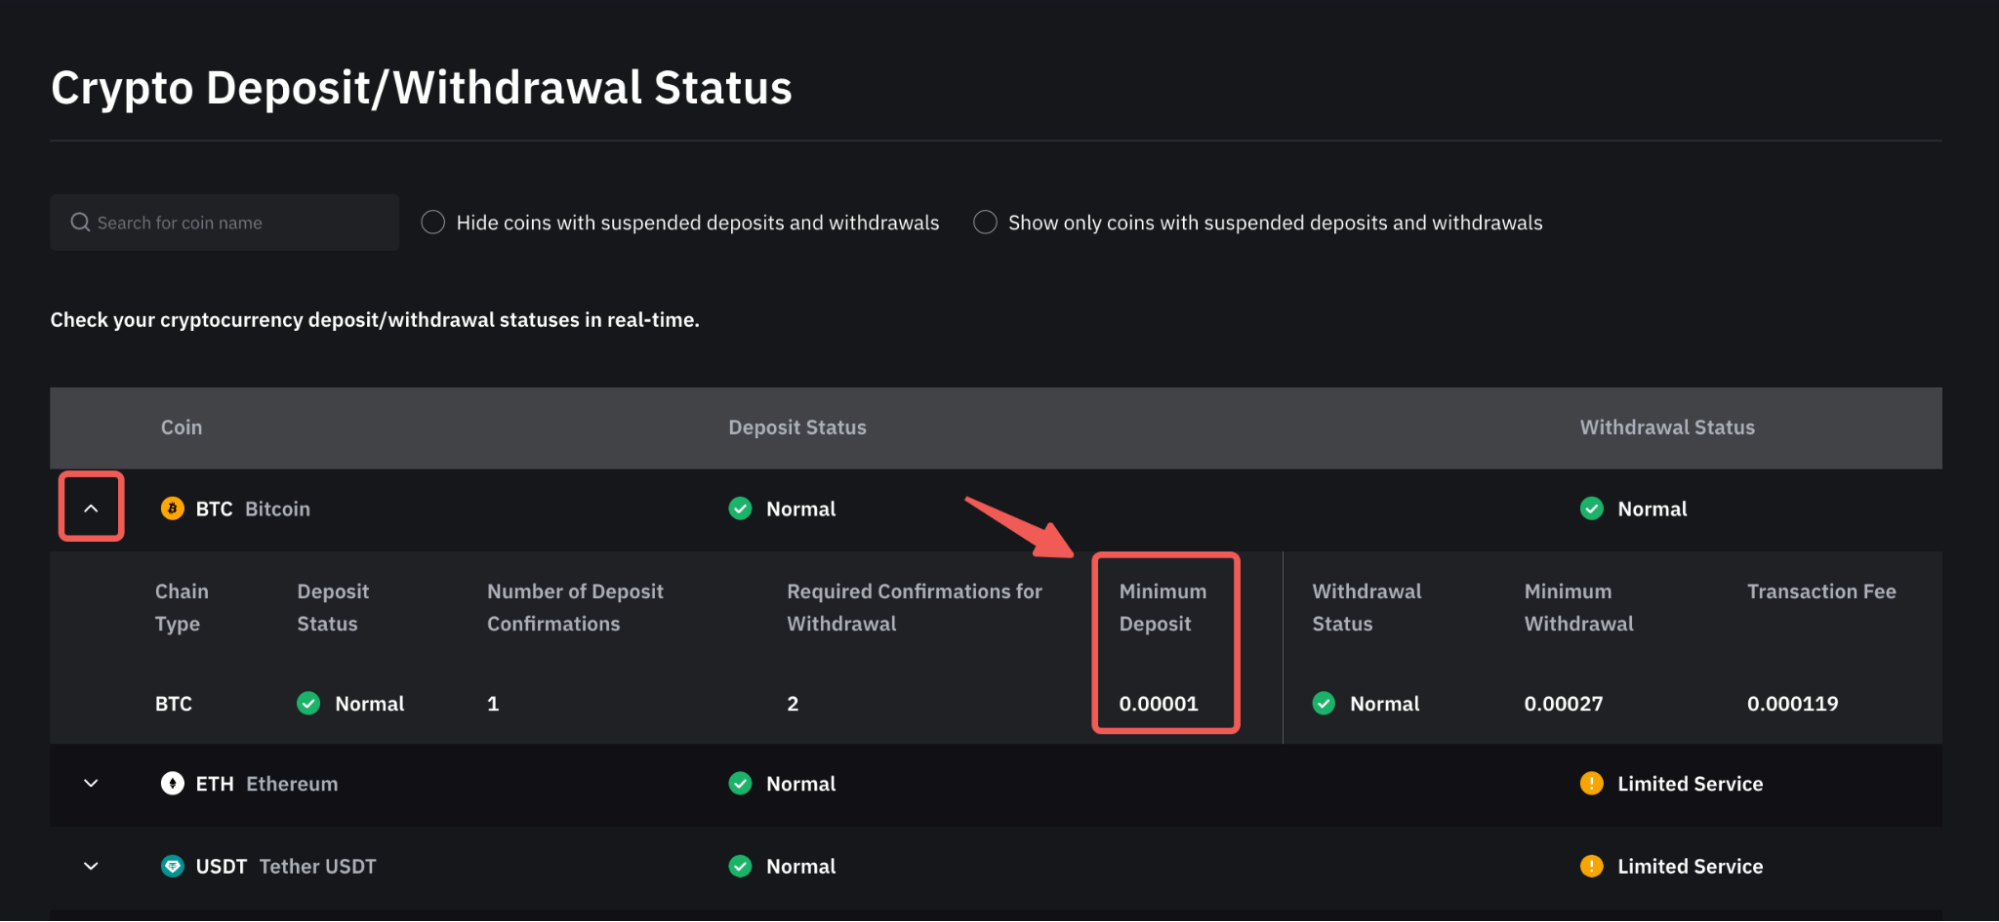Click the BTC deposit Normal green checkmark

coord(740,509)
